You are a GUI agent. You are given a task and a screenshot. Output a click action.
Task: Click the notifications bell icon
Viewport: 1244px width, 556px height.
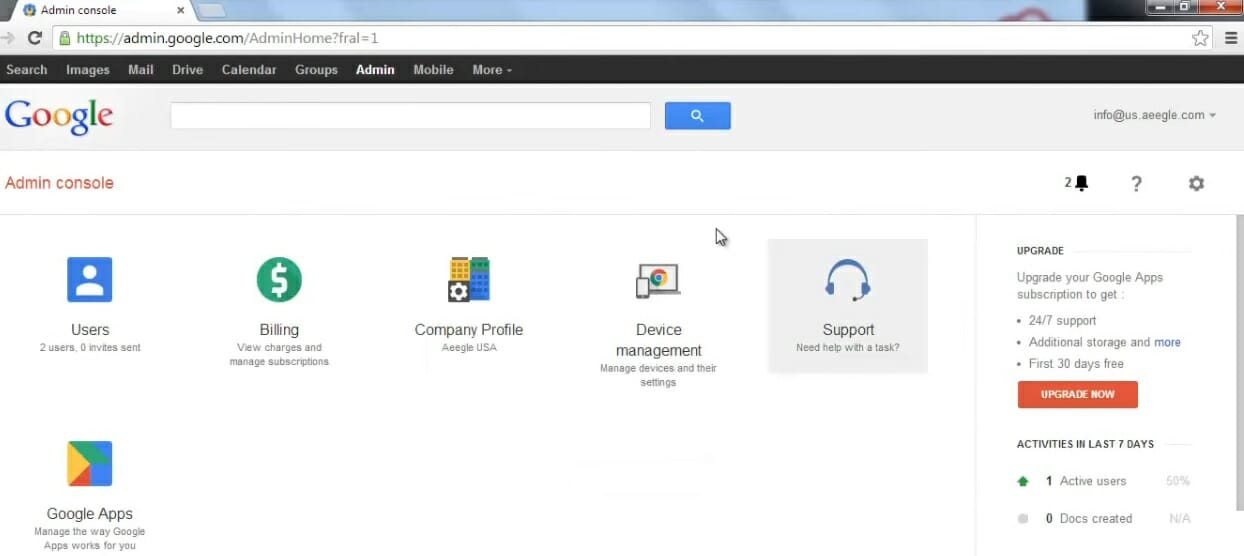1081,183
